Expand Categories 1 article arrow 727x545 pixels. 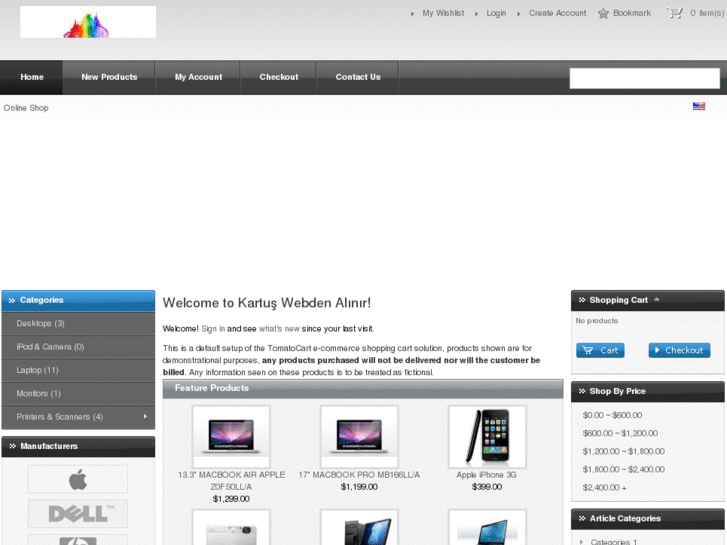tap(582, 541)
